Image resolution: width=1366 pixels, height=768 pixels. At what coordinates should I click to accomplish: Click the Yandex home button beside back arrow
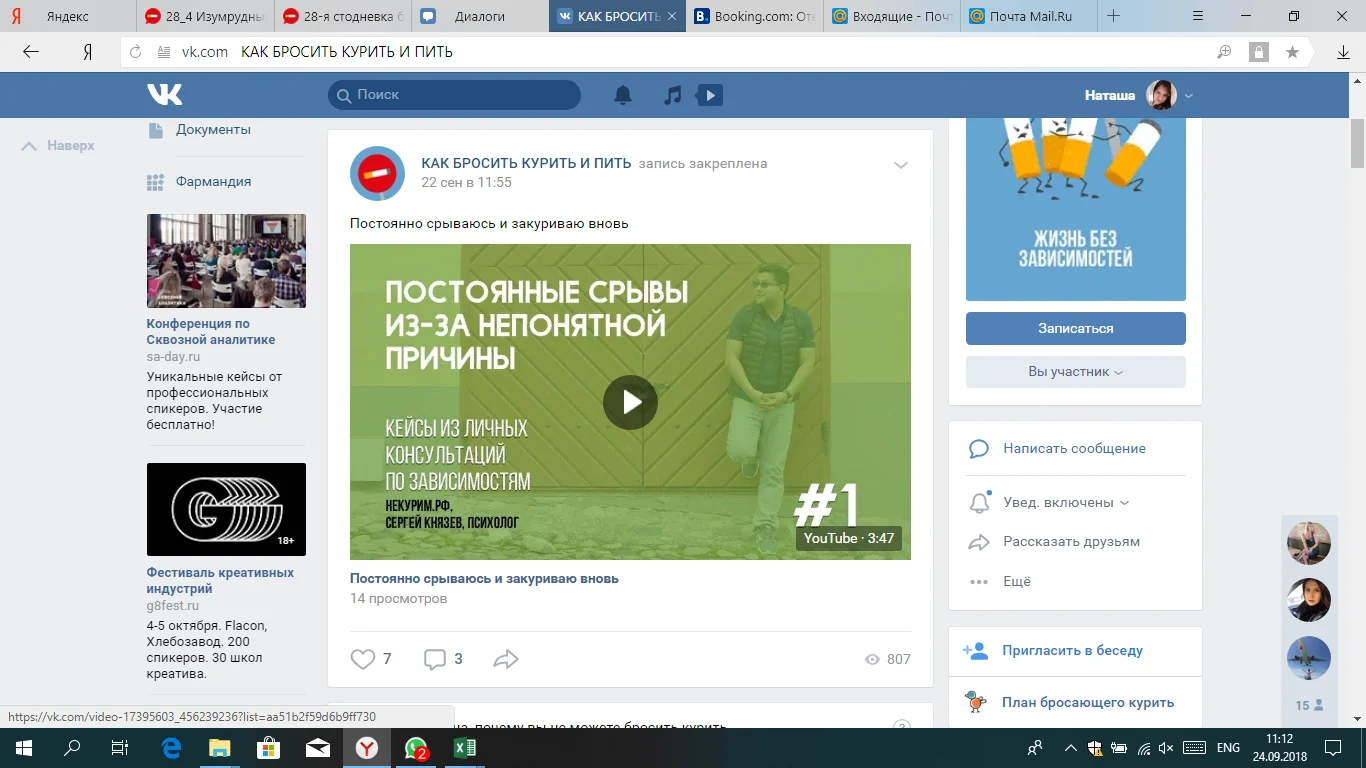88,52
